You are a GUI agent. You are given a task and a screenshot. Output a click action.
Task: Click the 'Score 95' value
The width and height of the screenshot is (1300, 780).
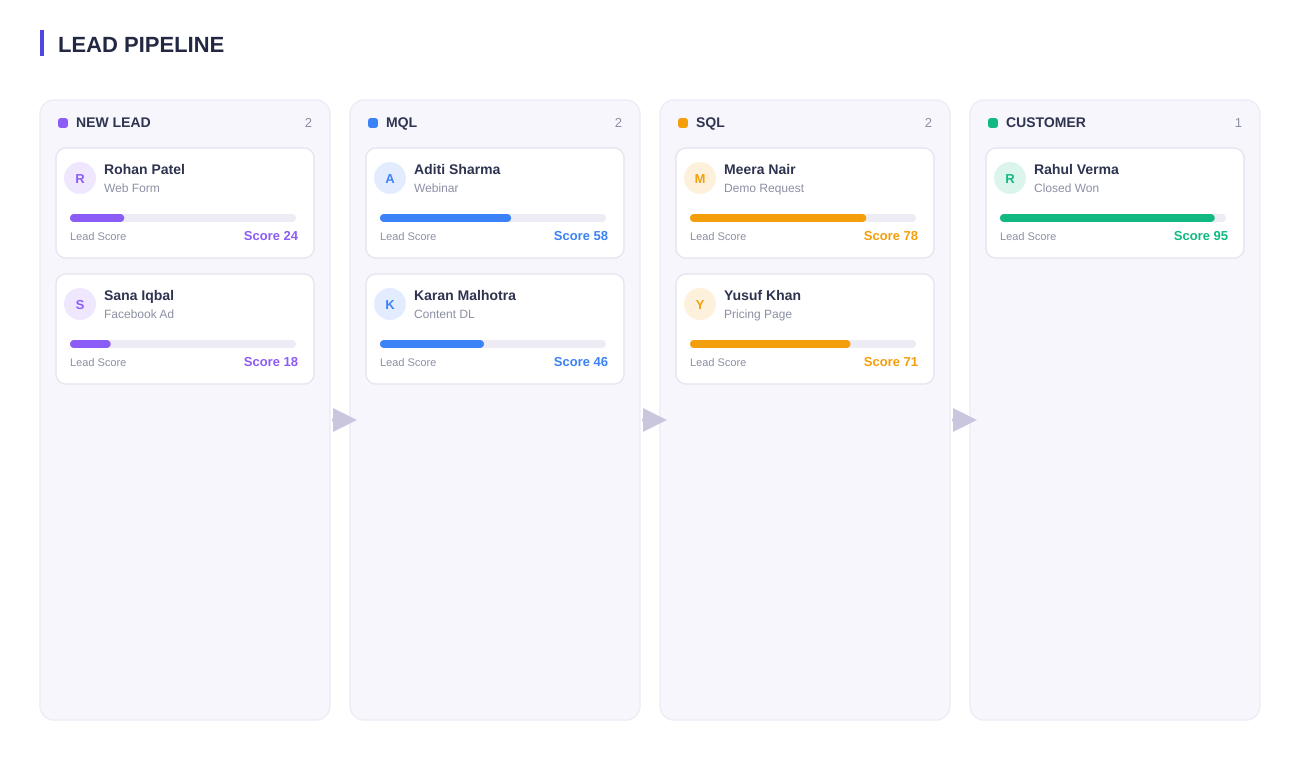(1201, 236)
